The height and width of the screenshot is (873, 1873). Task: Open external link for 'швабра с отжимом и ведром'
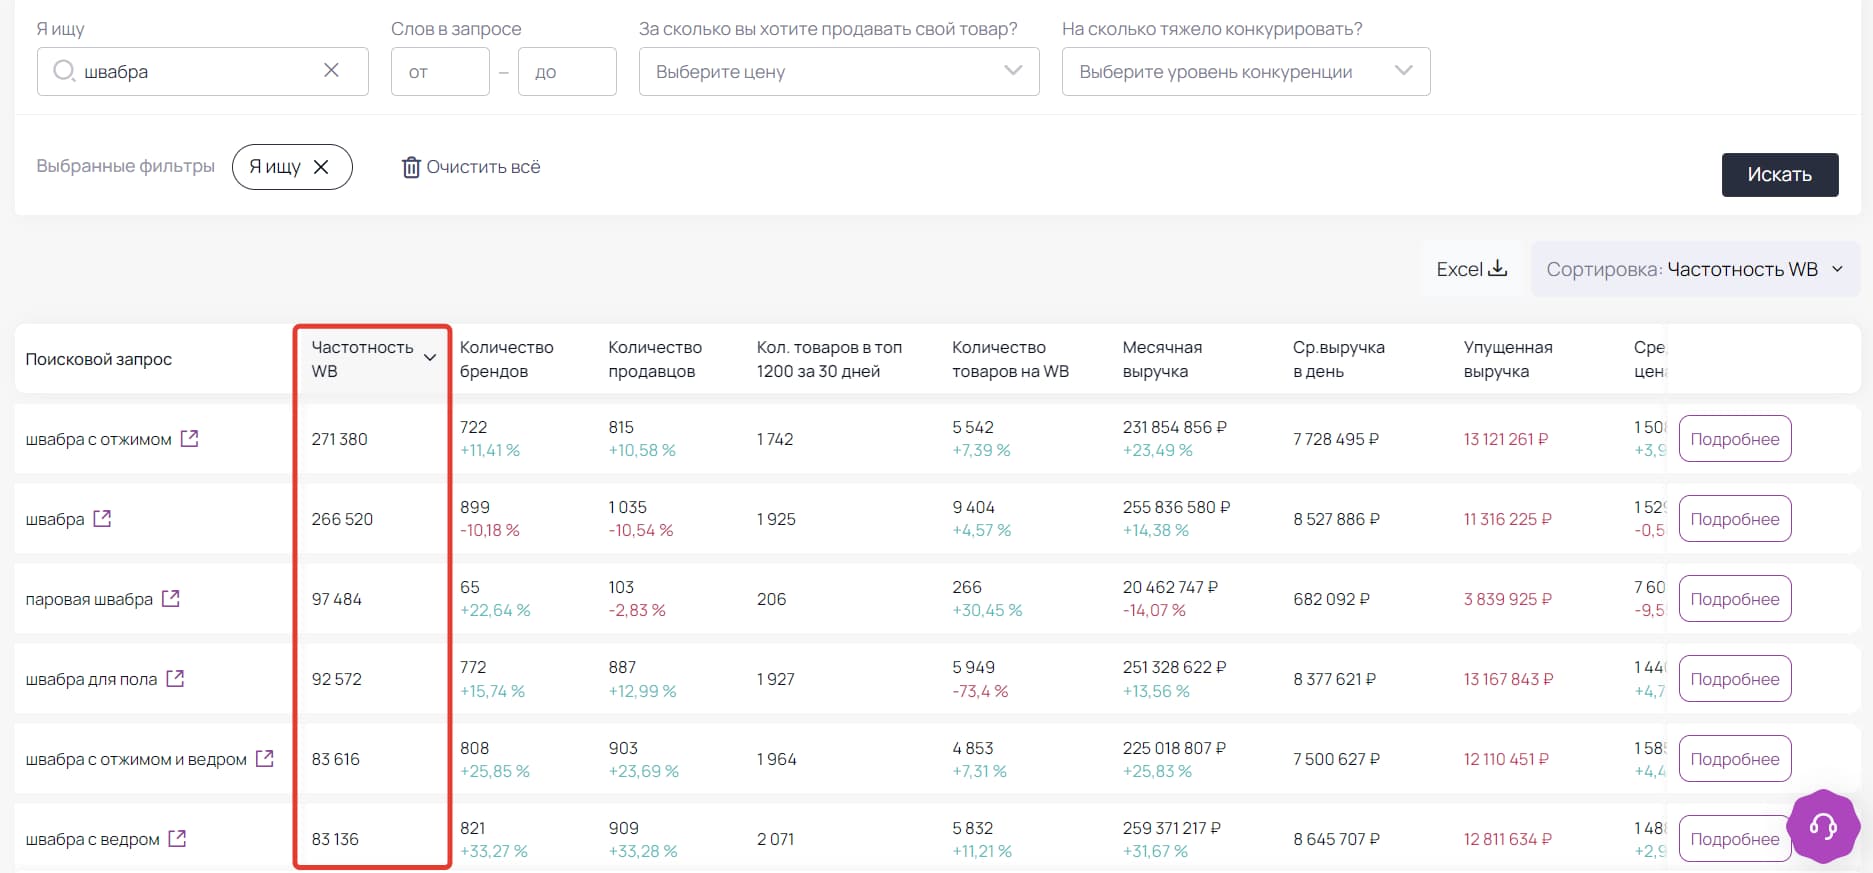point(264,758)
